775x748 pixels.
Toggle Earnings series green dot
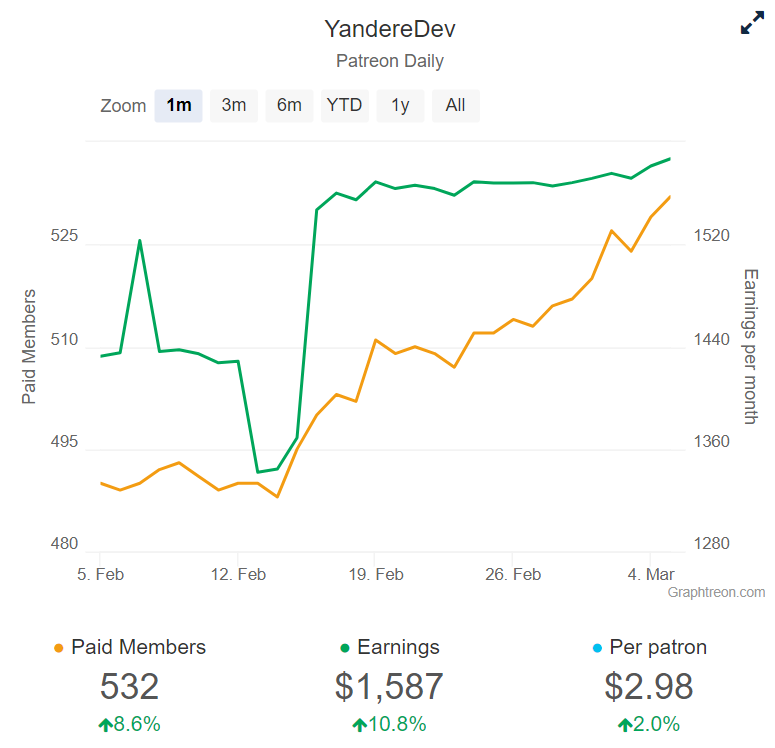pos(345,648)
